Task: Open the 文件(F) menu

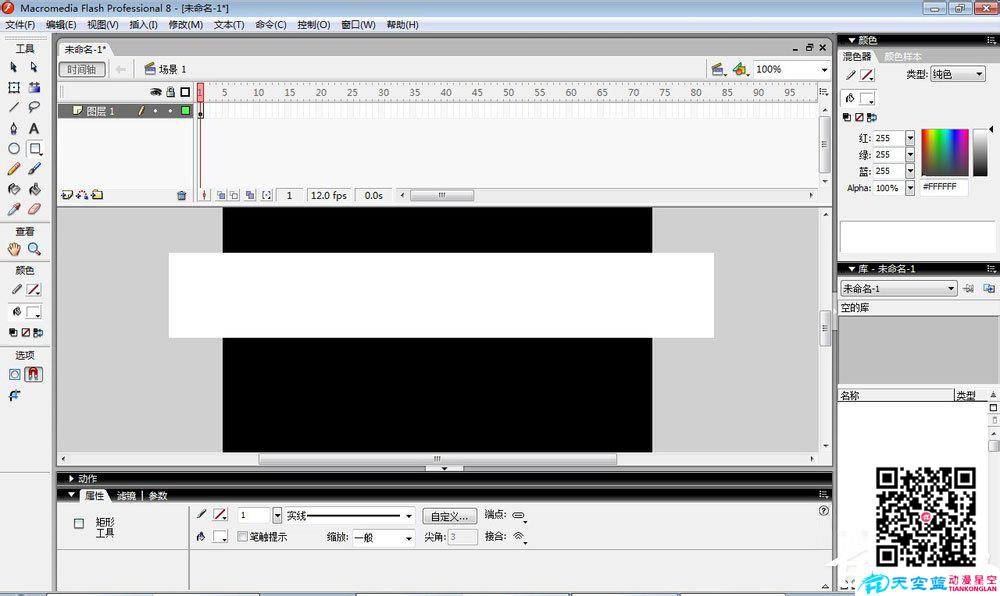Action: [x=20, y=25]
